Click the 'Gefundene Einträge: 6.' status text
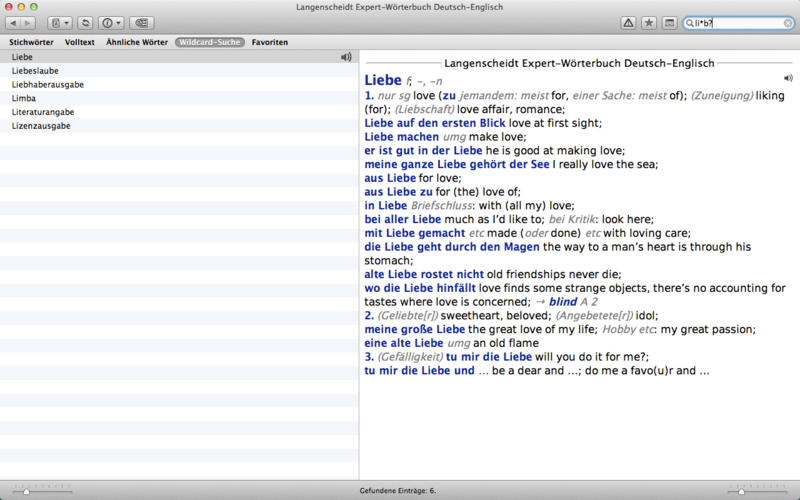Image resolution: width=800 pixels, height=500 pixels. click(x=398, y=491)
